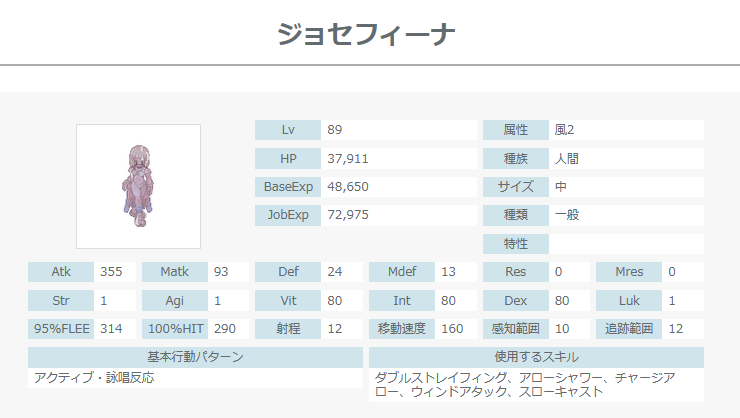Click the 基本行動パターン section header
The image size is (740, 418).
coord(195,357)
